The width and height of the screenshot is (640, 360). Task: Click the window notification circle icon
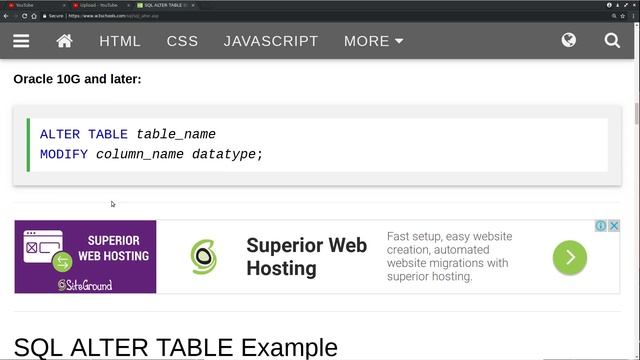pyautogui.click(x=609, y=5)
